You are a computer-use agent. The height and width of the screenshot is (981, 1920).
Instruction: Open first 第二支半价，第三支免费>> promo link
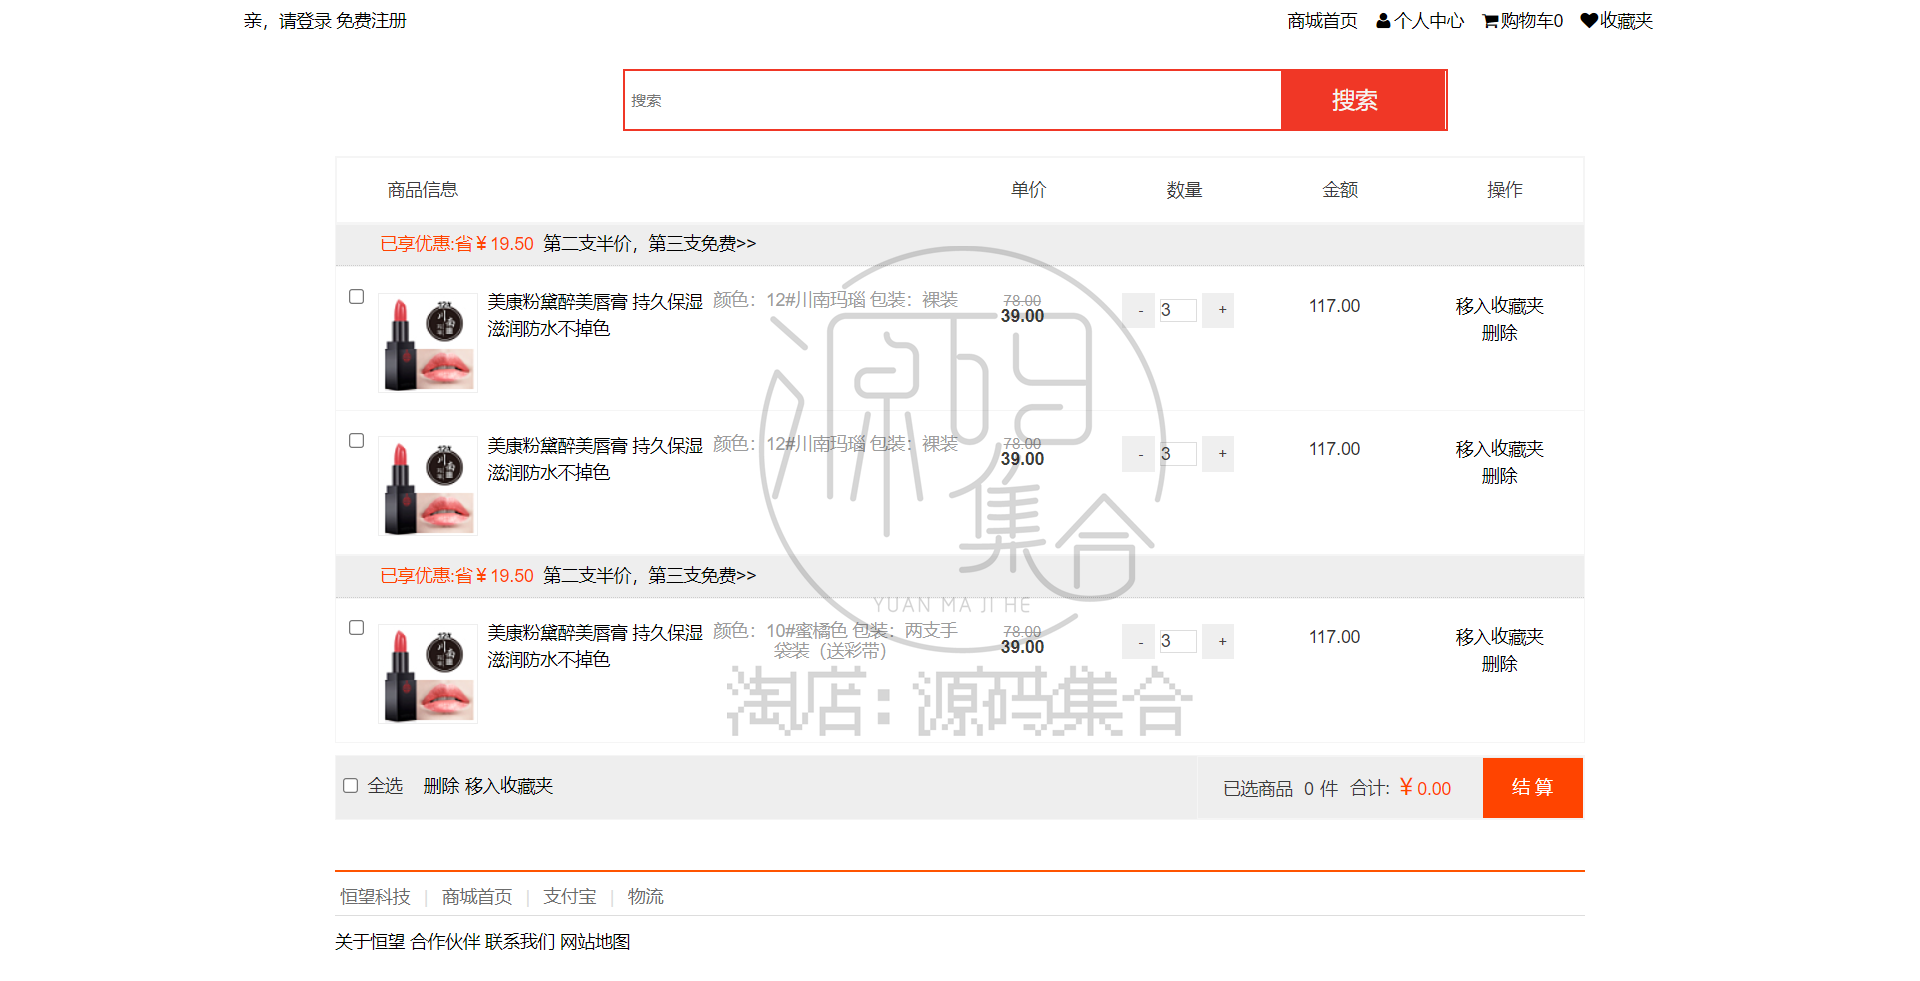649,244
